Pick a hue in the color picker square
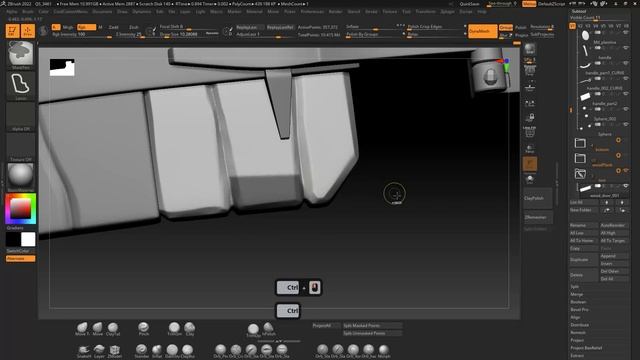640x360 pixels. (20, 209)
